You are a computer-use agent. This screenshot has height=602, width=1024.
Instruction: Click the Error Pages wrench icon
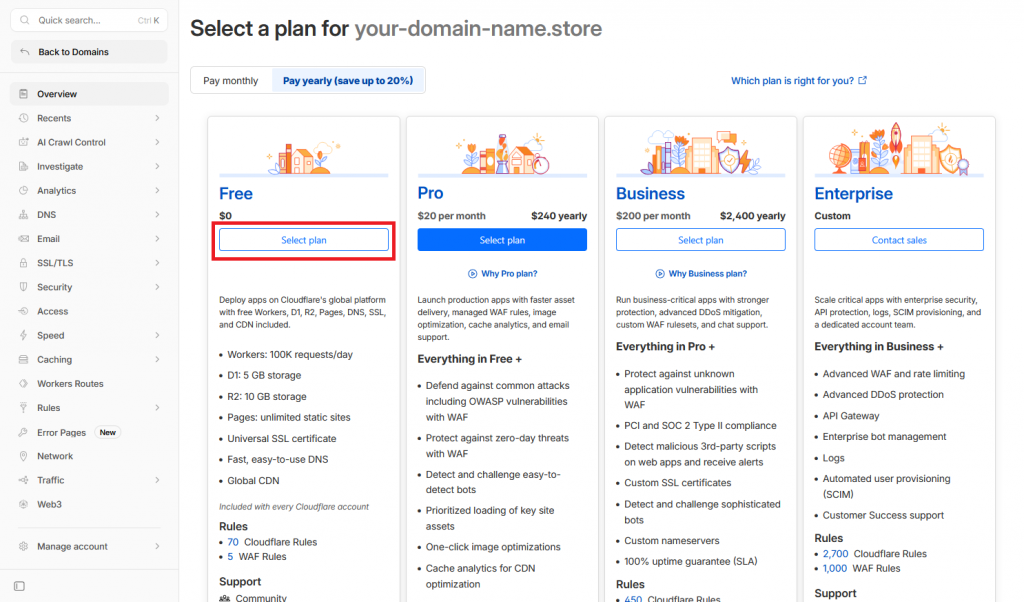[x=24, y=432]
